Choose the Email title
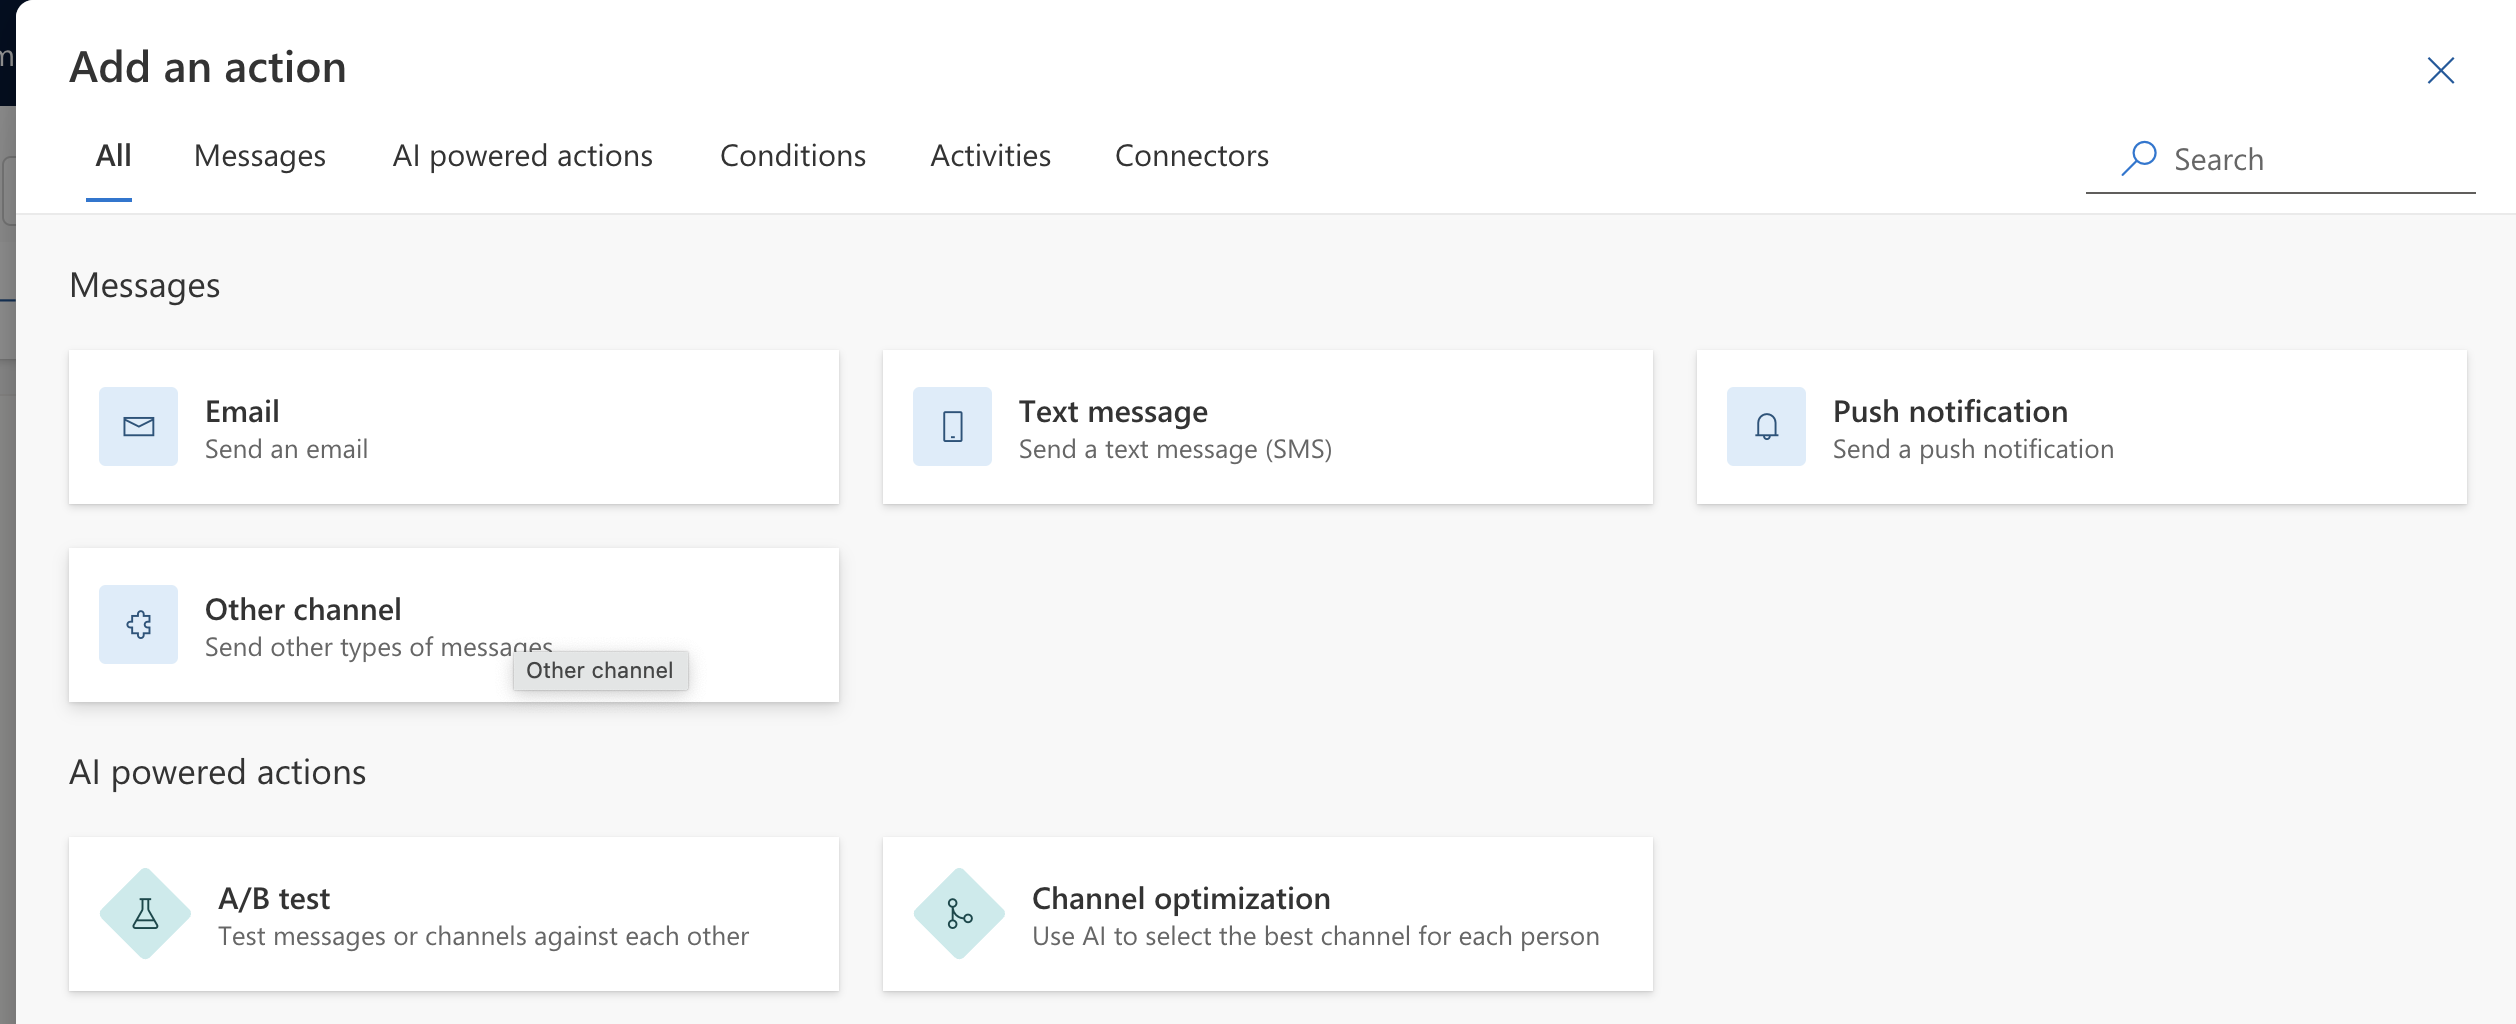 pyautogui.click(x=242, y=411)
